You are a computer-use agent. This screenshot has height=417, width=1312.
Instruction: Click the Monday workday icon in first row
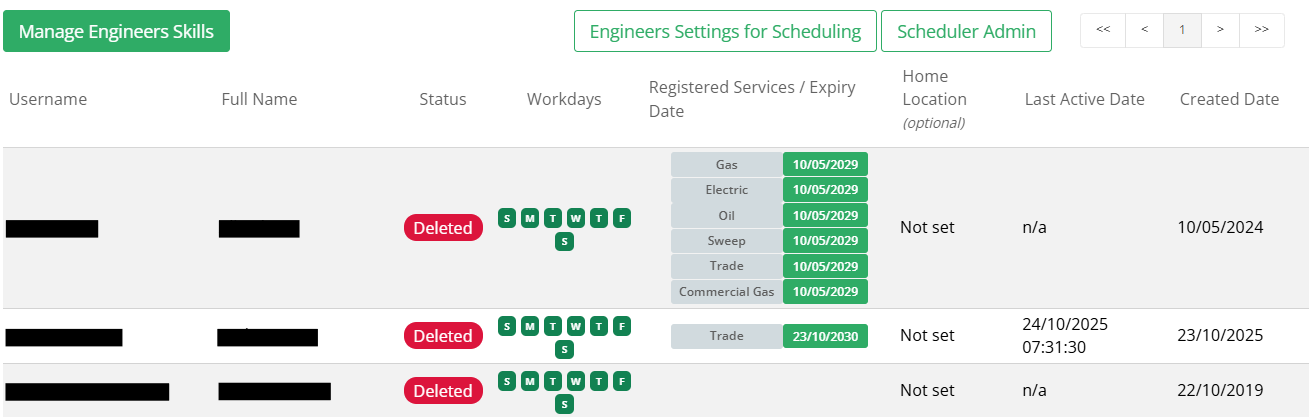pyautogui.click(x=529, y=218)
